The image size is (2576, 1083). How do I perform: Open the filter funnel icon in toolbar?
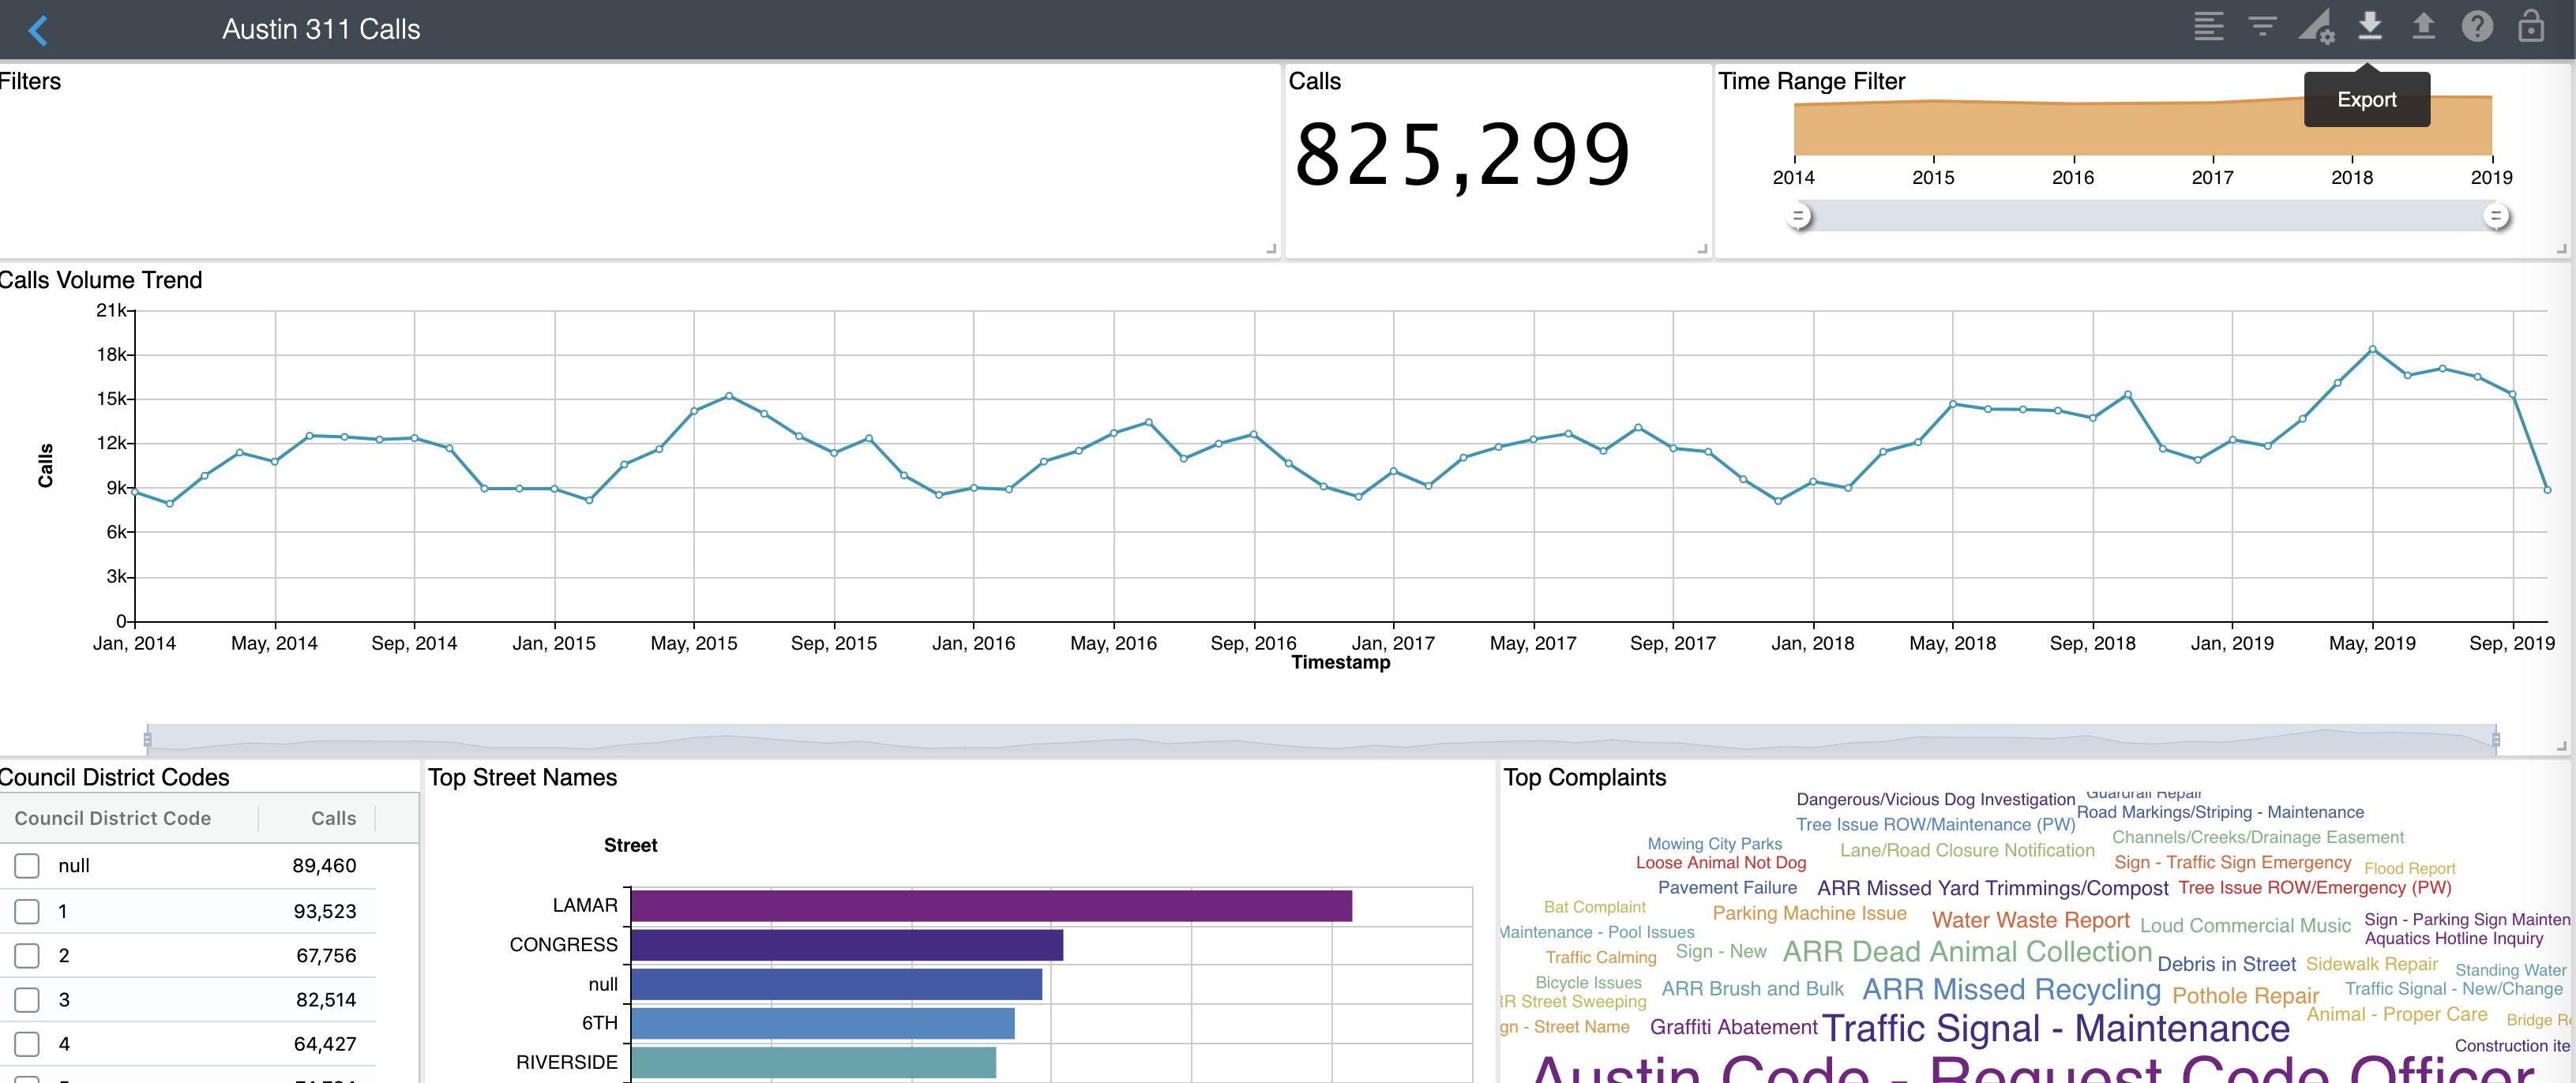tap(2262, 27)
